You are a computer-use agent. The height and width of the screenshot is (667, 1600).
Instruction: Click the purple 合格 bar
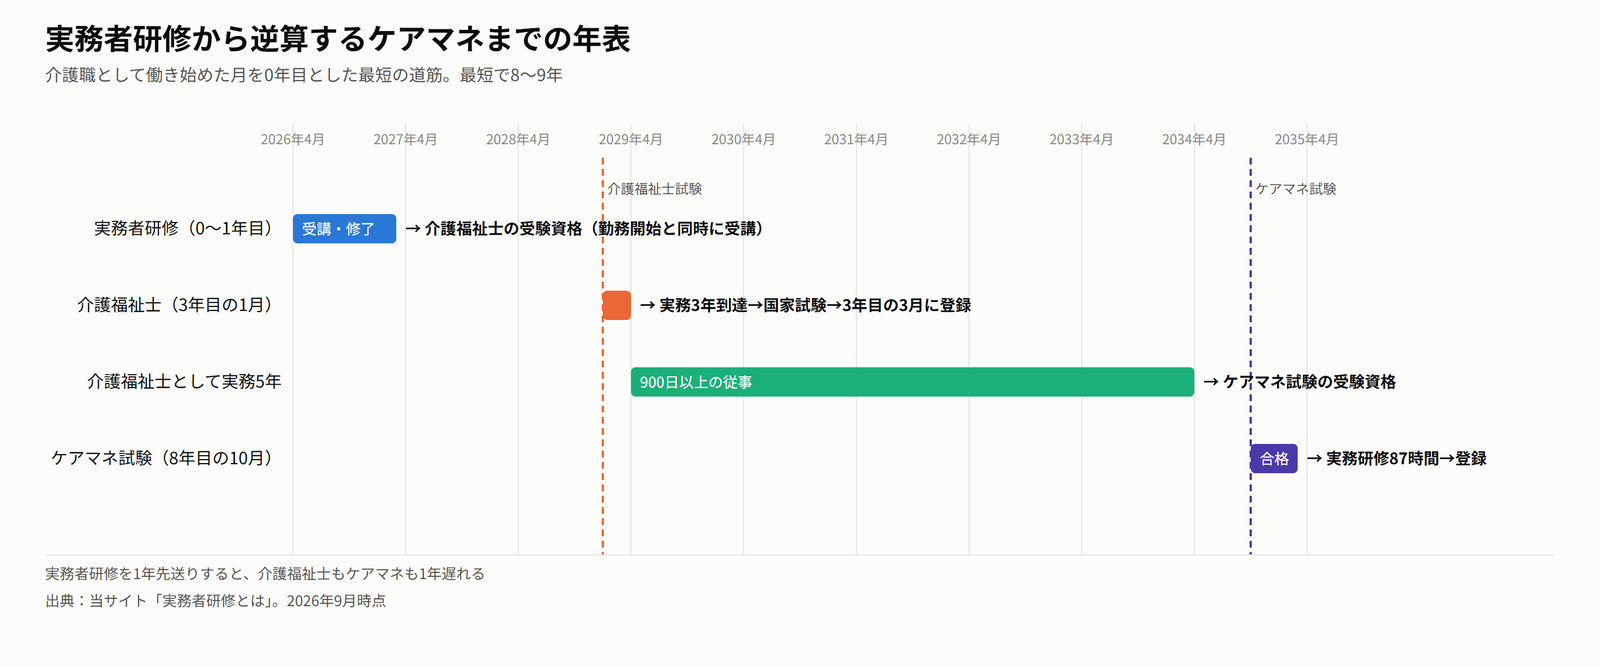(1274, 458)
